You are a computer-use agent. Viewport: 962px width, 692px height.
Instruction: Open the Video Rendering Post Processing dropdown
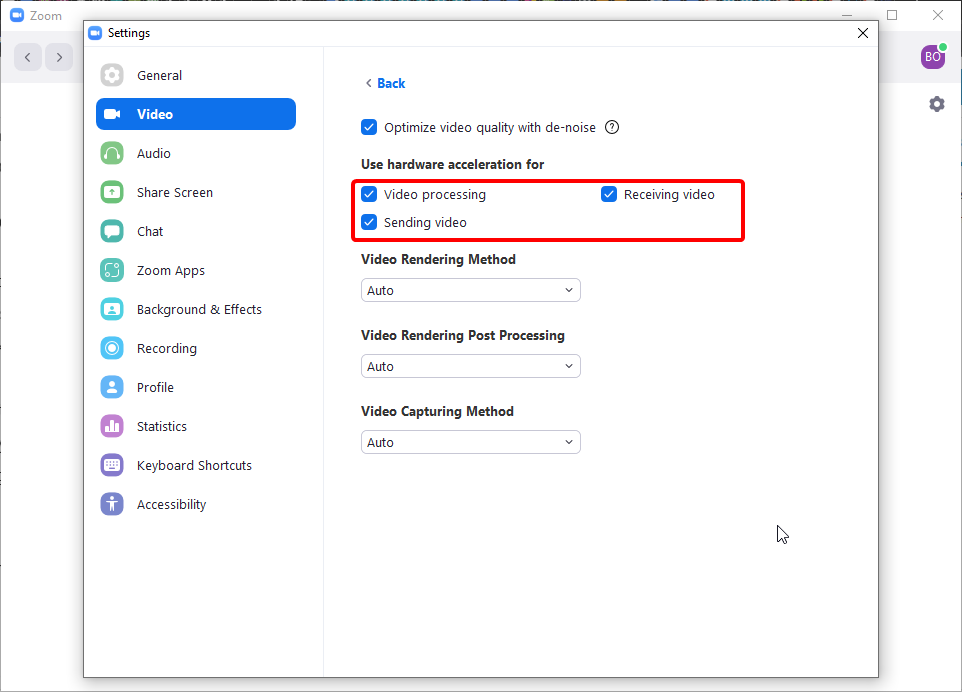point(471,366)
